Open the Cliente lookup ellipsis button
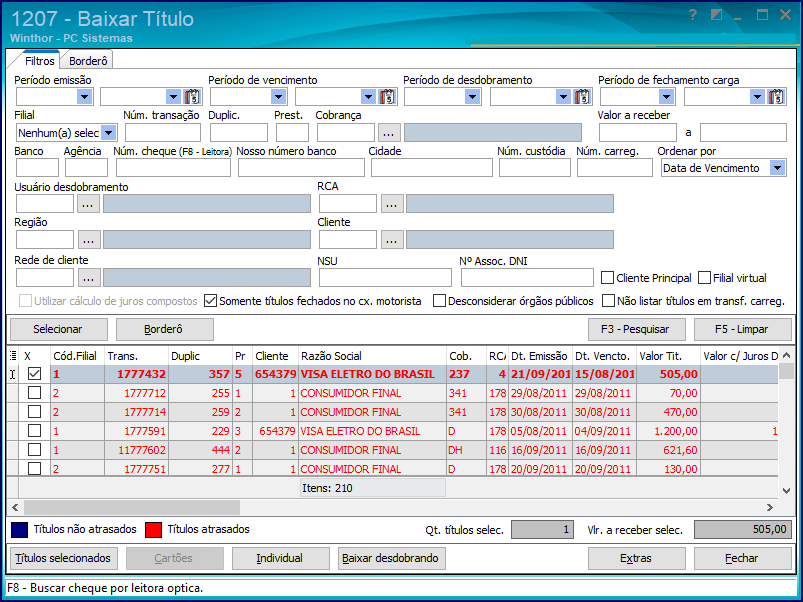 click(x=392, y=240)
